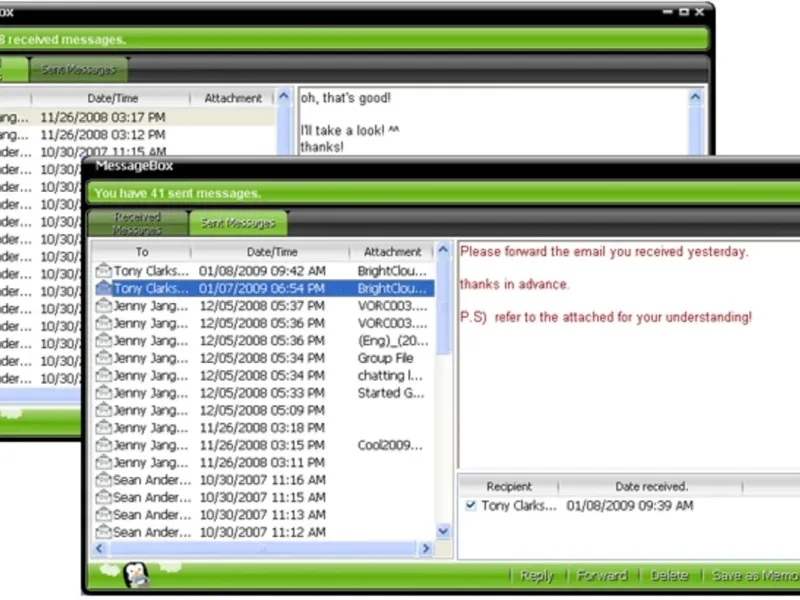
Task: Minimize the back MessageBox window
Action: [x=667, y=12]
